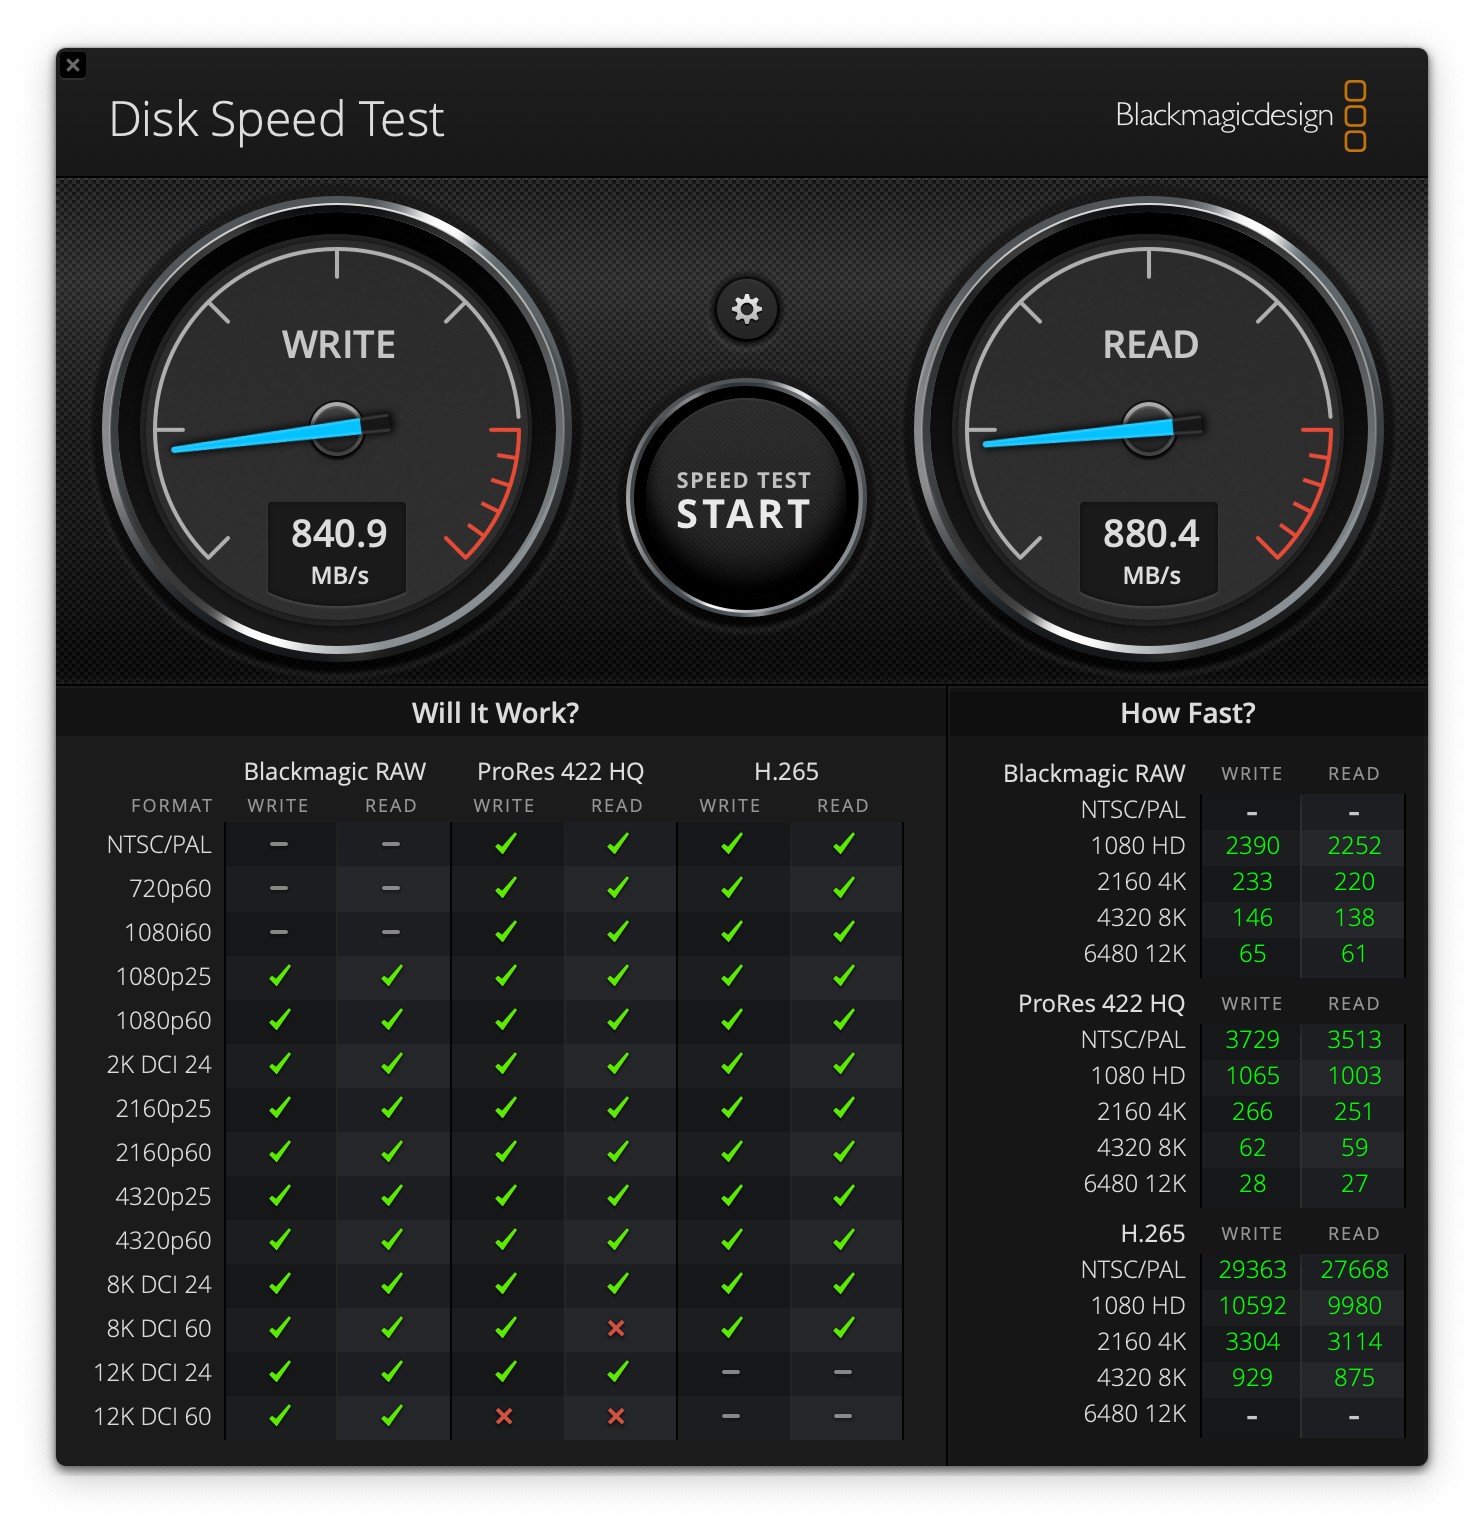Click Blackmagic RAW read checkmark for 1080p60
The image size is (1484, 1530).
pyautogui.click(x=392, y=1019)
